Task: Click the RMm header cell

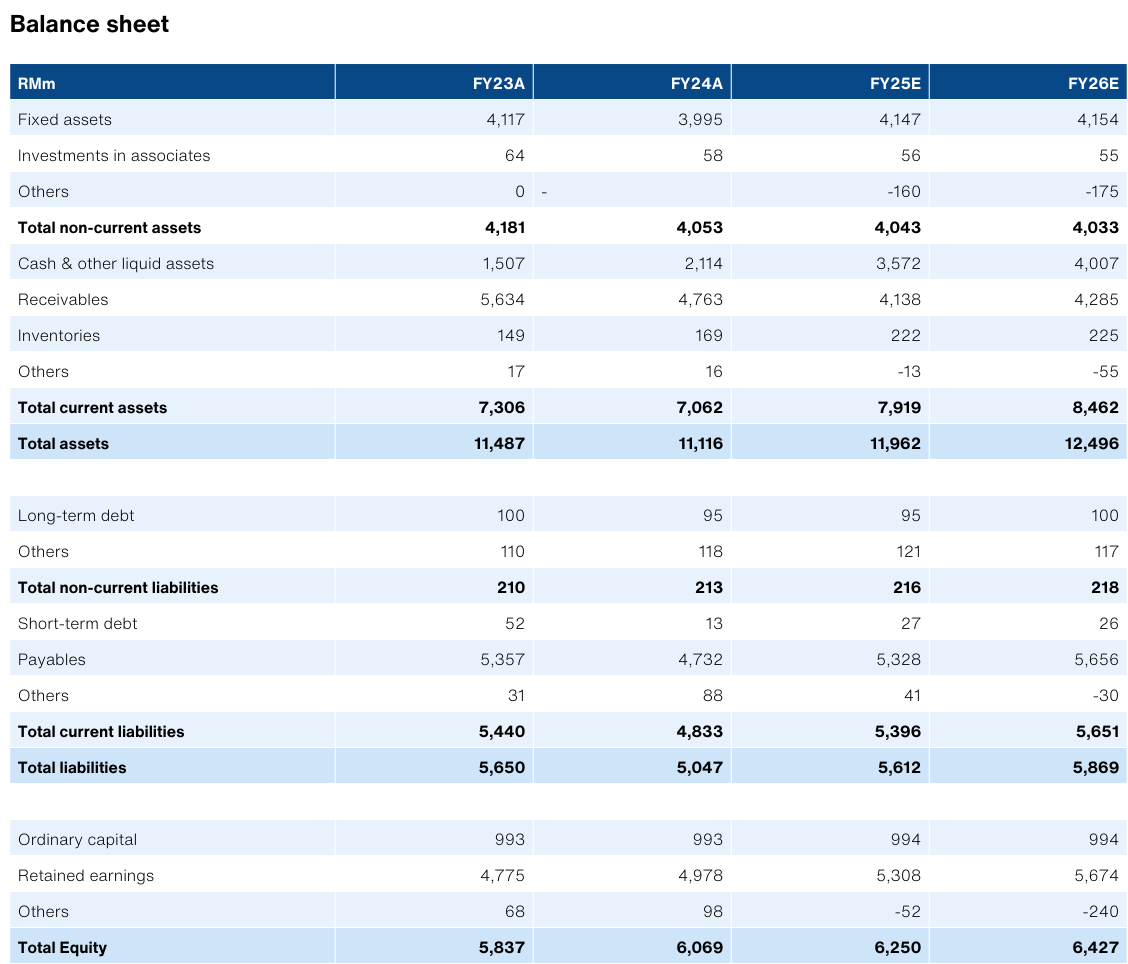Action: tap(36, 83)
